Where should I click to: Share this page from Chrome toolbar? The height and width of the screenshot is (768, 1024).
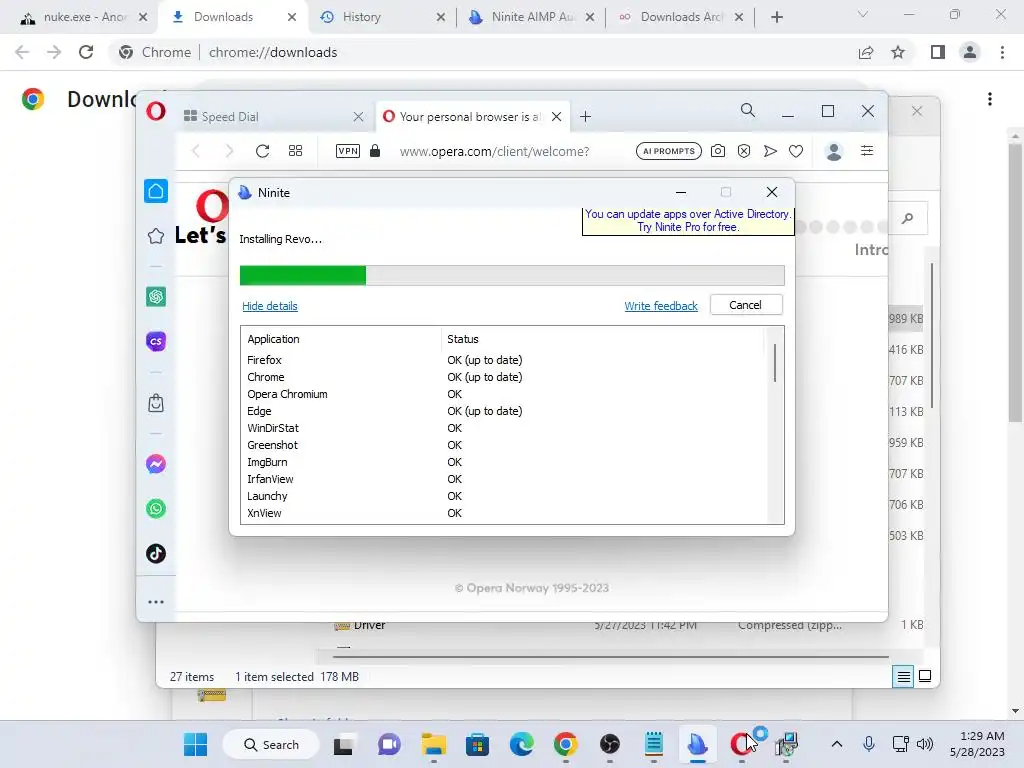coord(866,52)
